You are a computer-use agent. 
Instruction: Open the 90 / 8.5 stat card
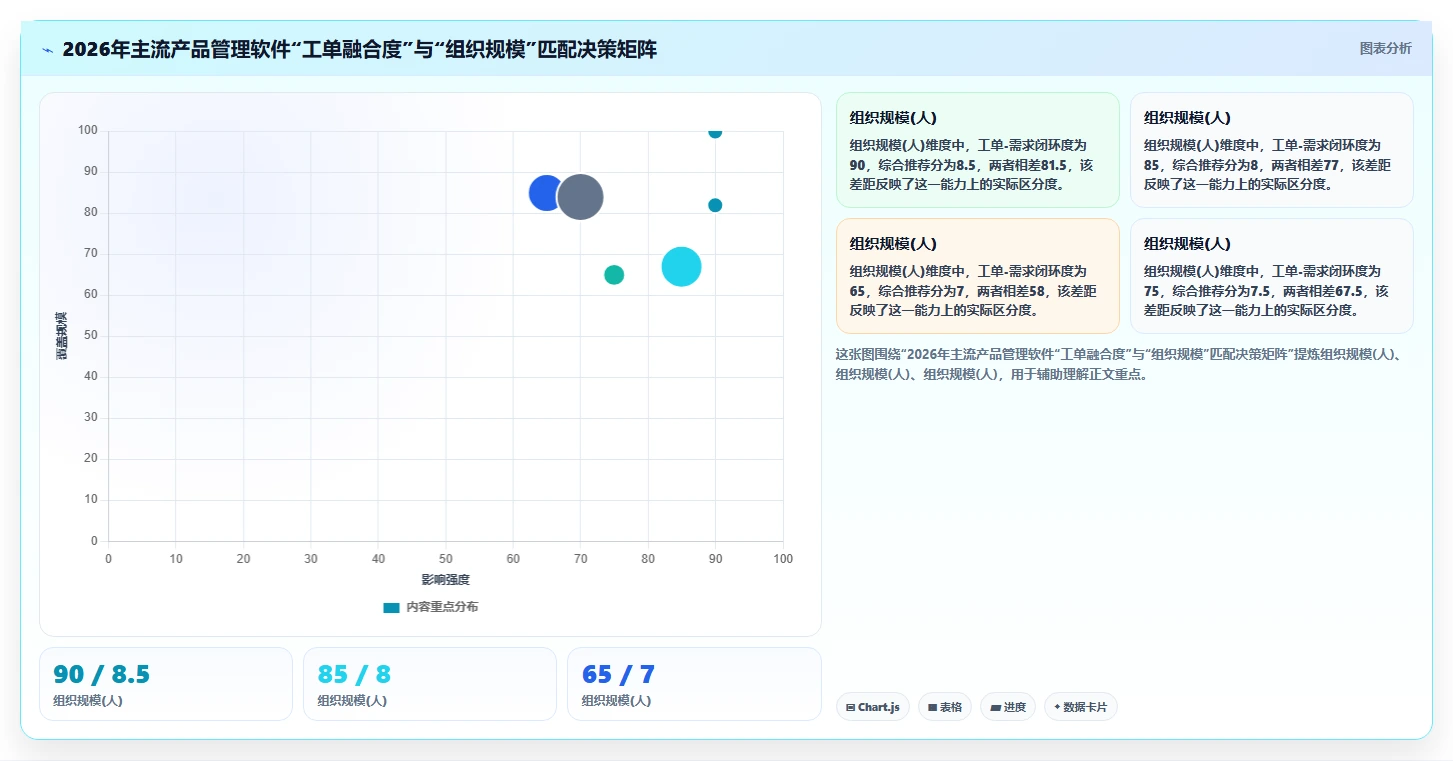tap(166, 684)
